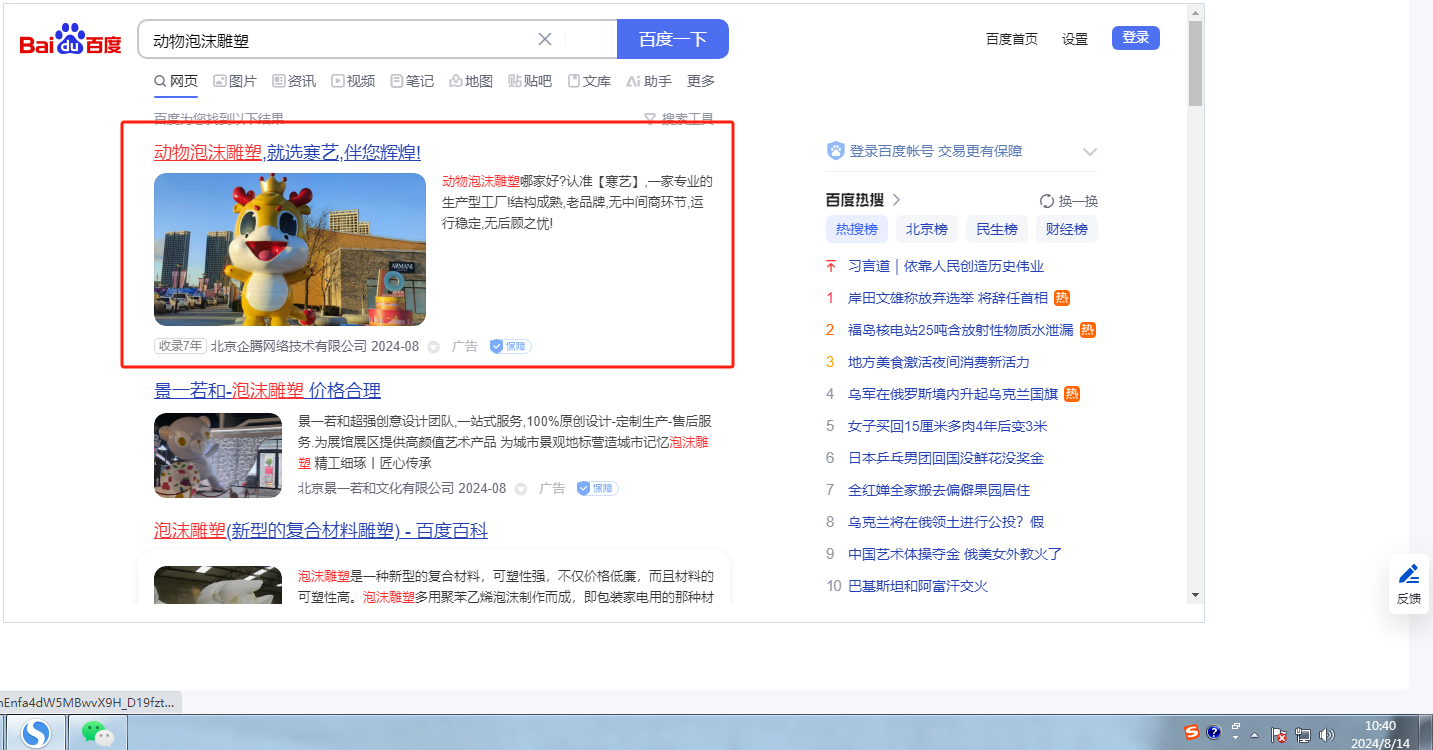The image size is (1433, 750).
Task: Expand 百度热搜 with the arrow
Action: [x=897, y=200]
